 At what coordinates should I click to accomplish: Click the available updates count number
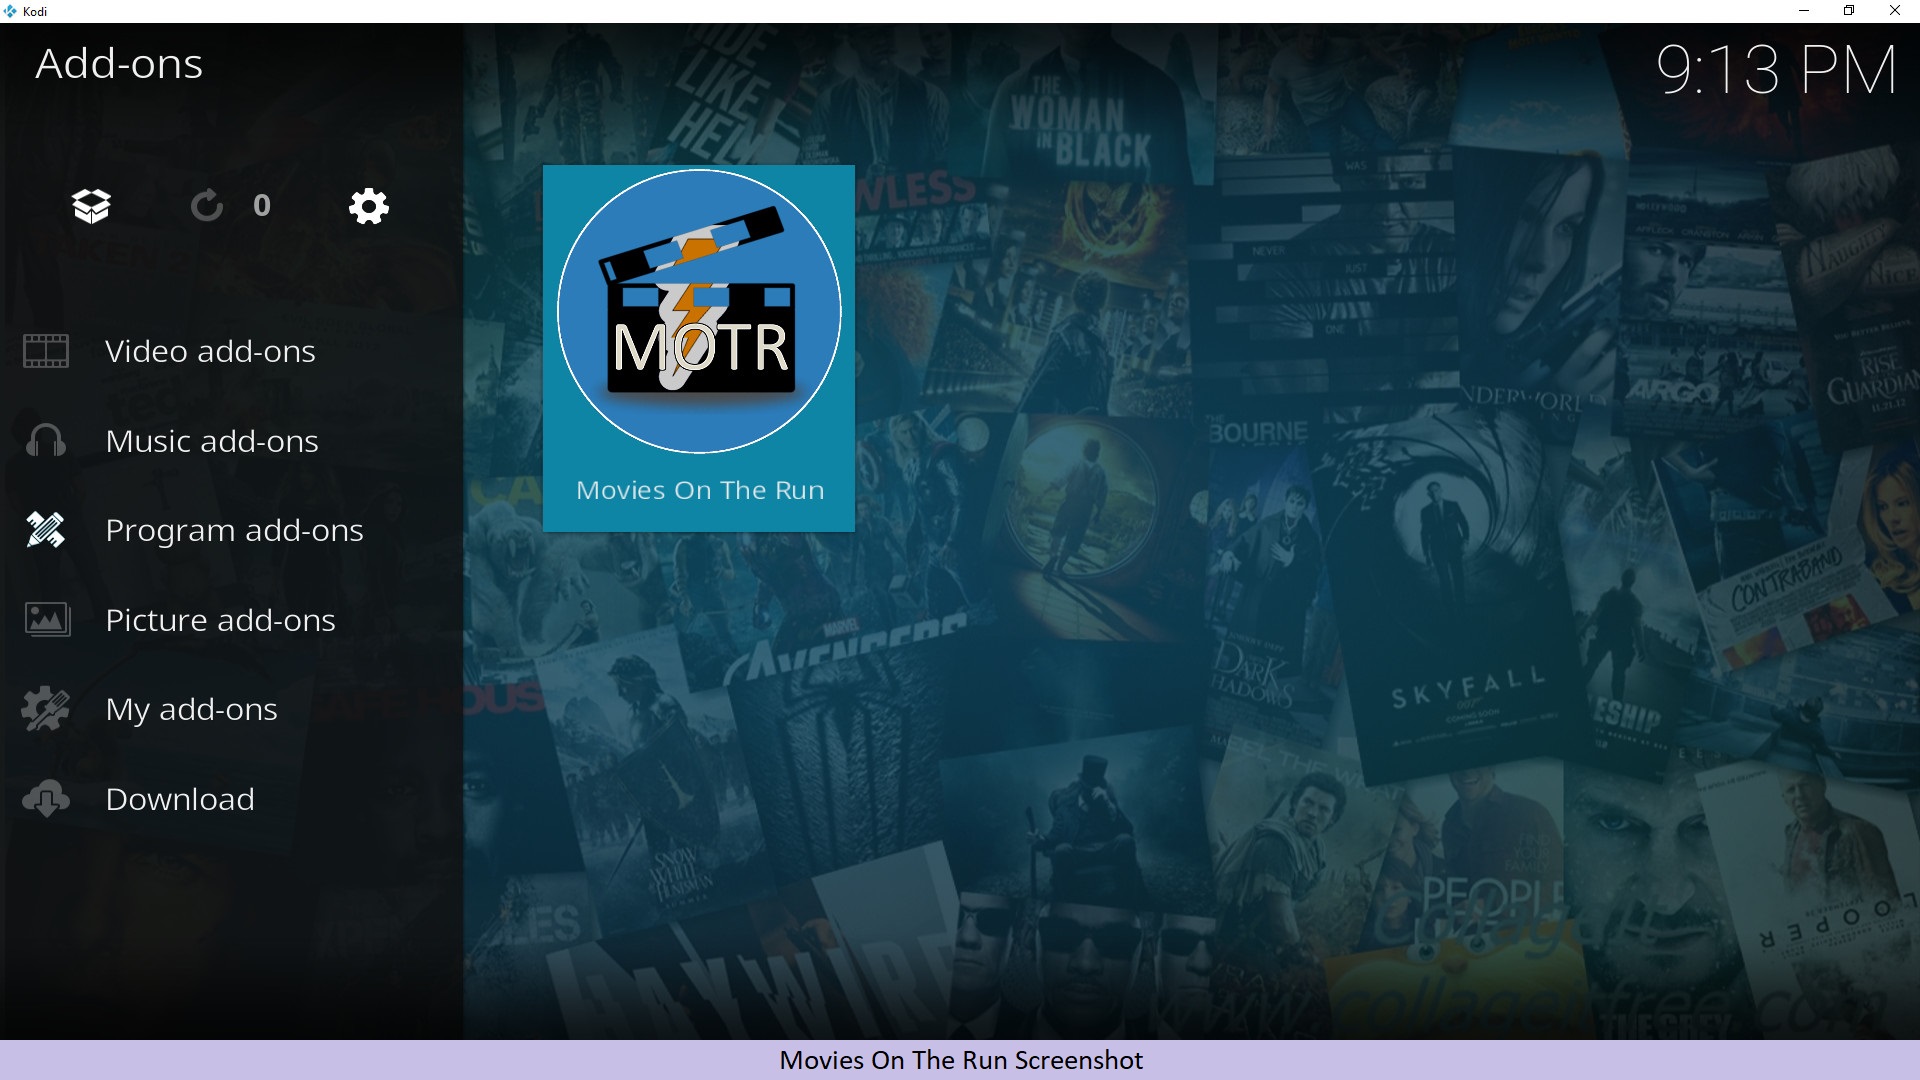point(262,206)
